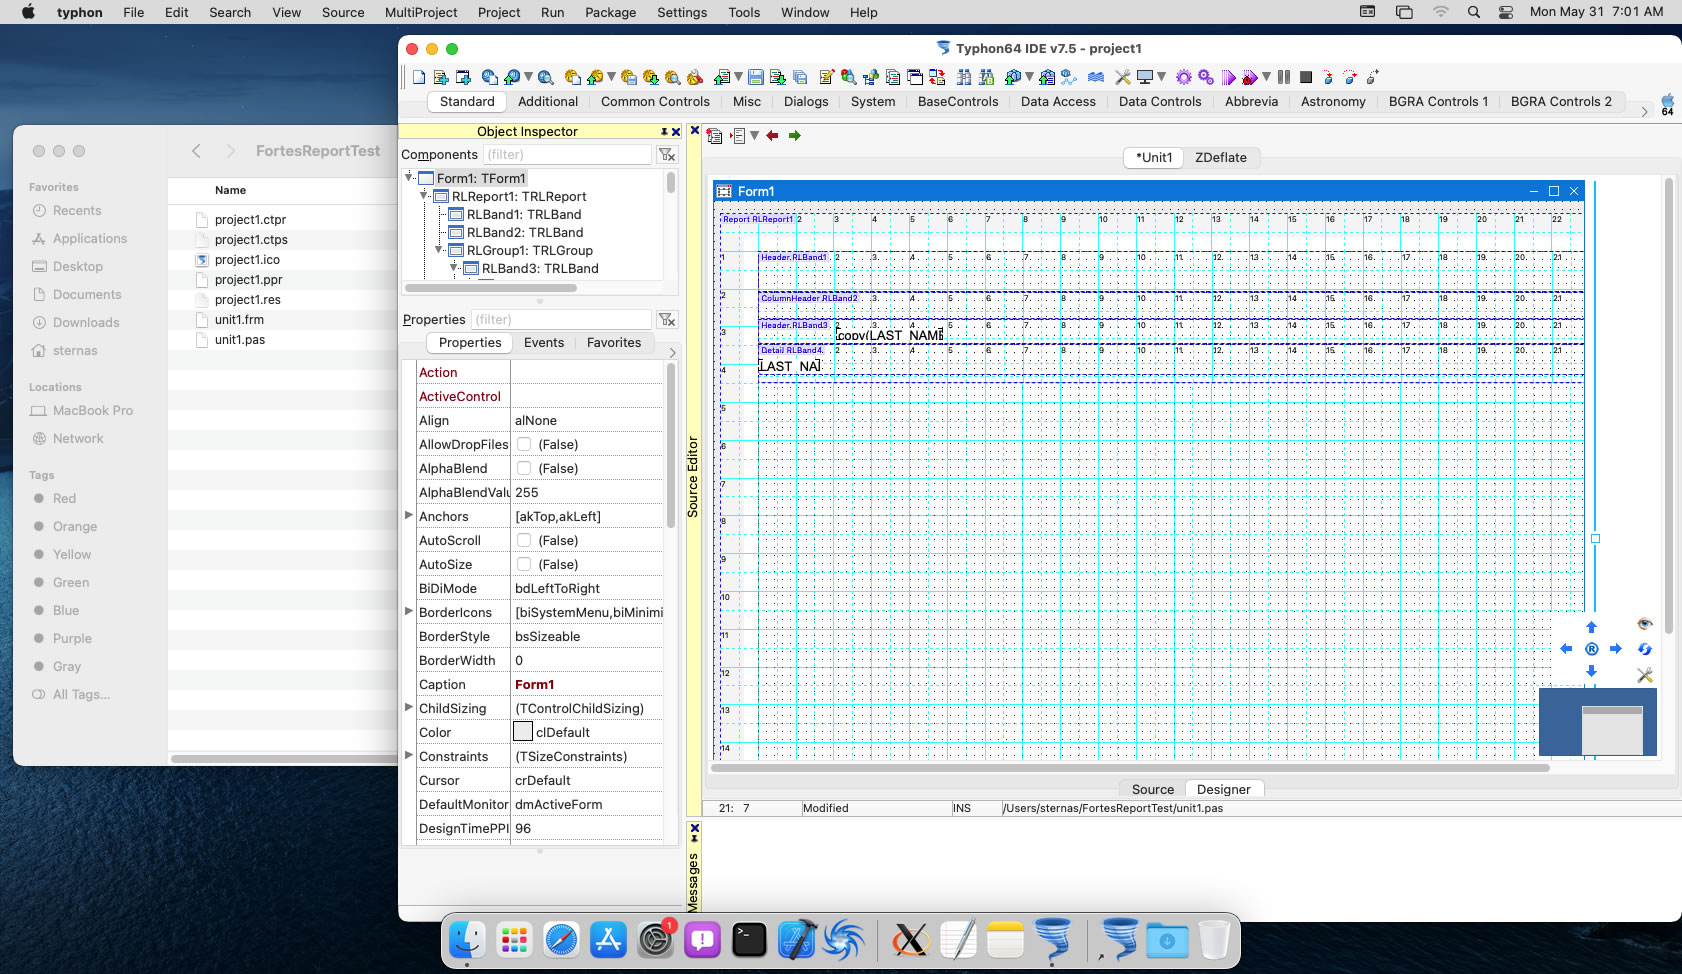Open Downloads in Finder sidebar
This screenshot has height=974, width=1682.
point(86,323)
